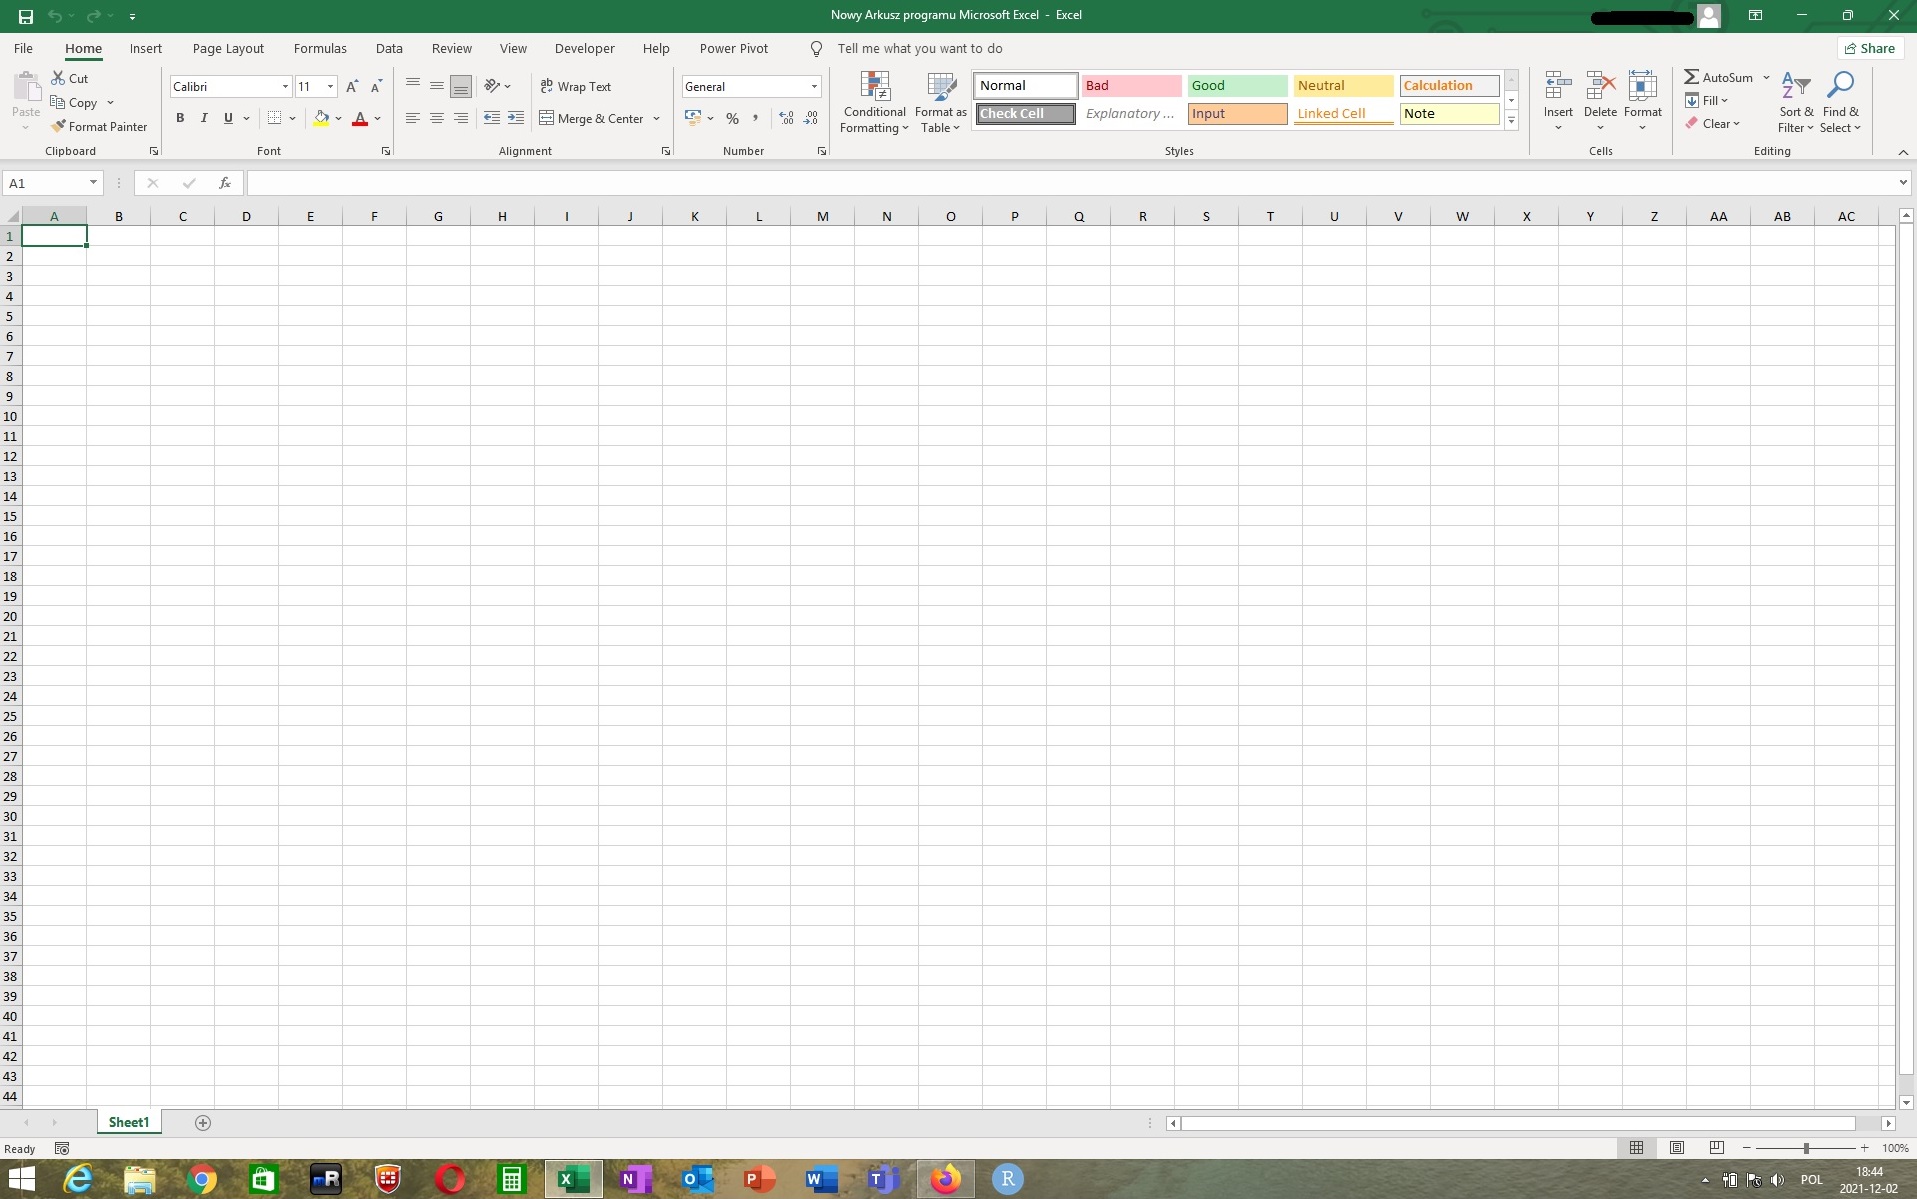Click inside the formula bar input
Viewport: 1917px width, 1199px height.
coord(1070,183)
